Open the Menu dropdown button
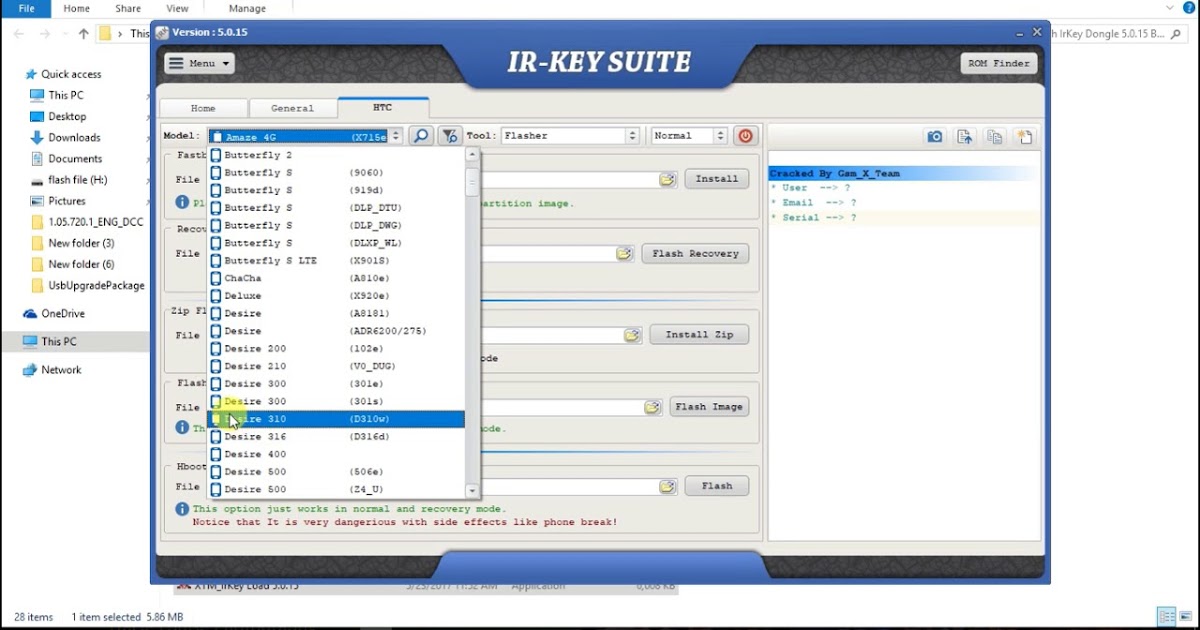1200x630 pixels. [200, 63]
